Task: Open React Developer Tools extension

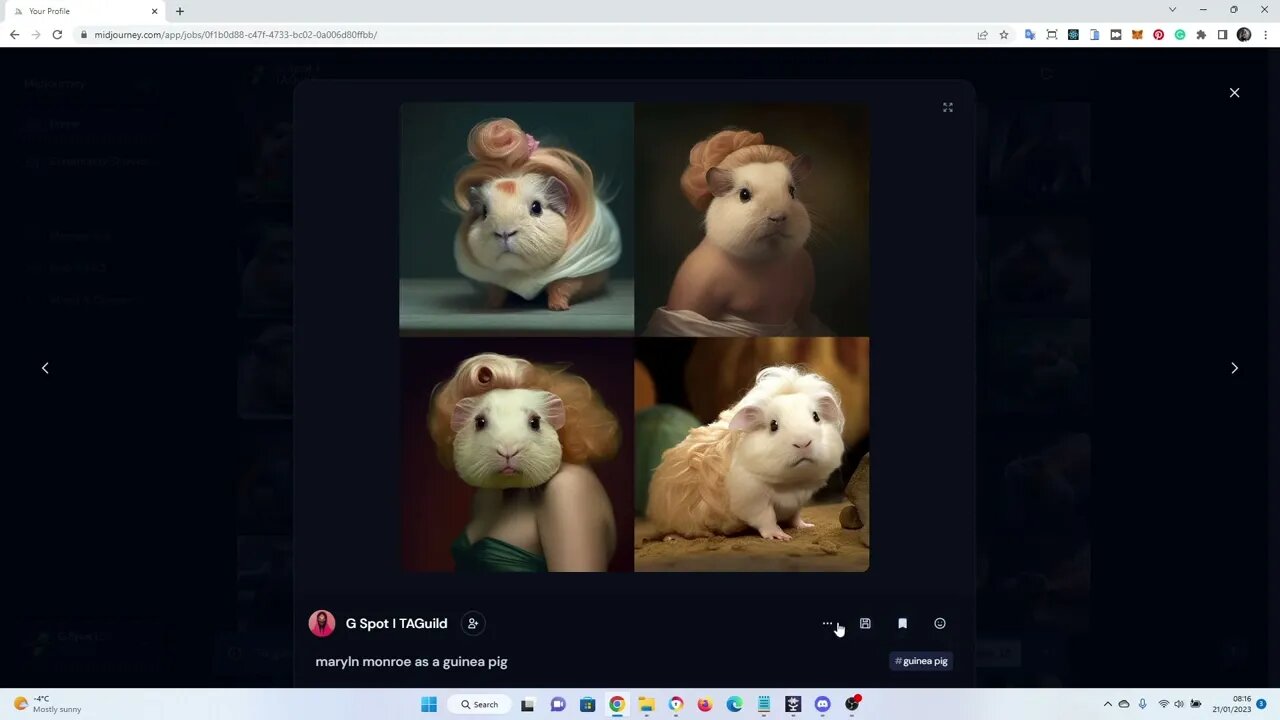Action: 1073,34
